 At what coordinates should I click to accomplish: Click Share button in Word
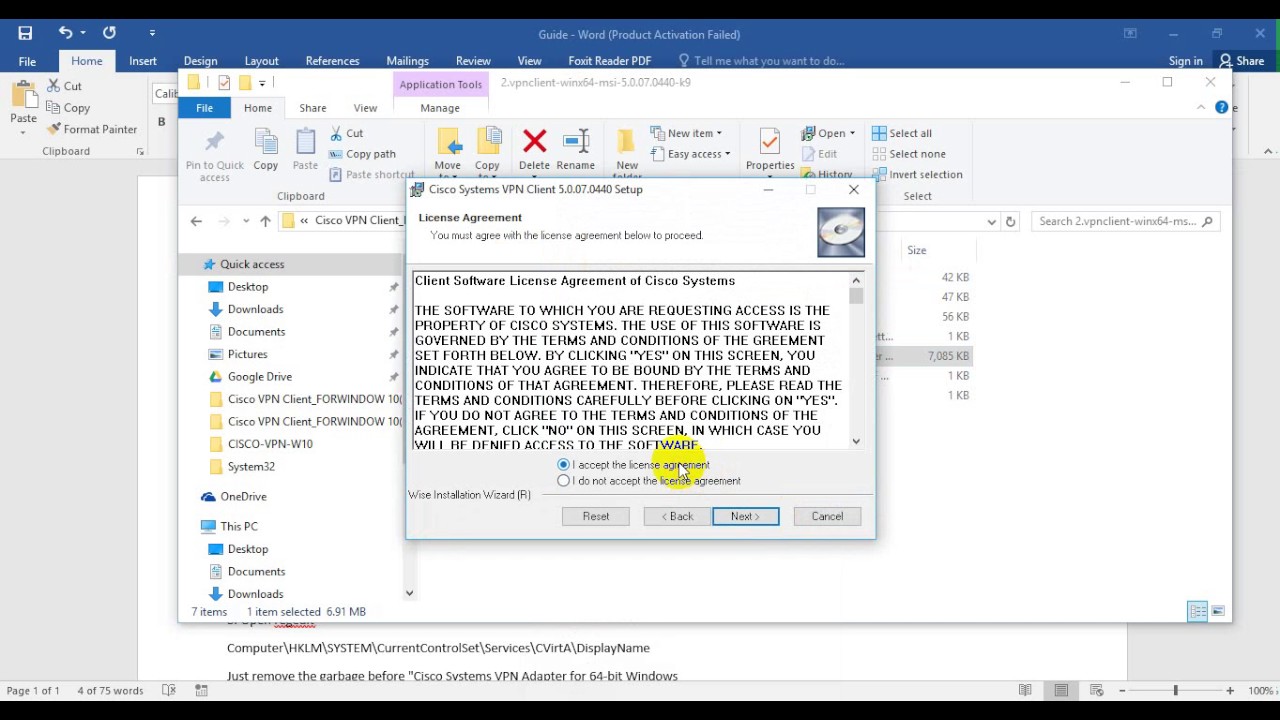1241,61
